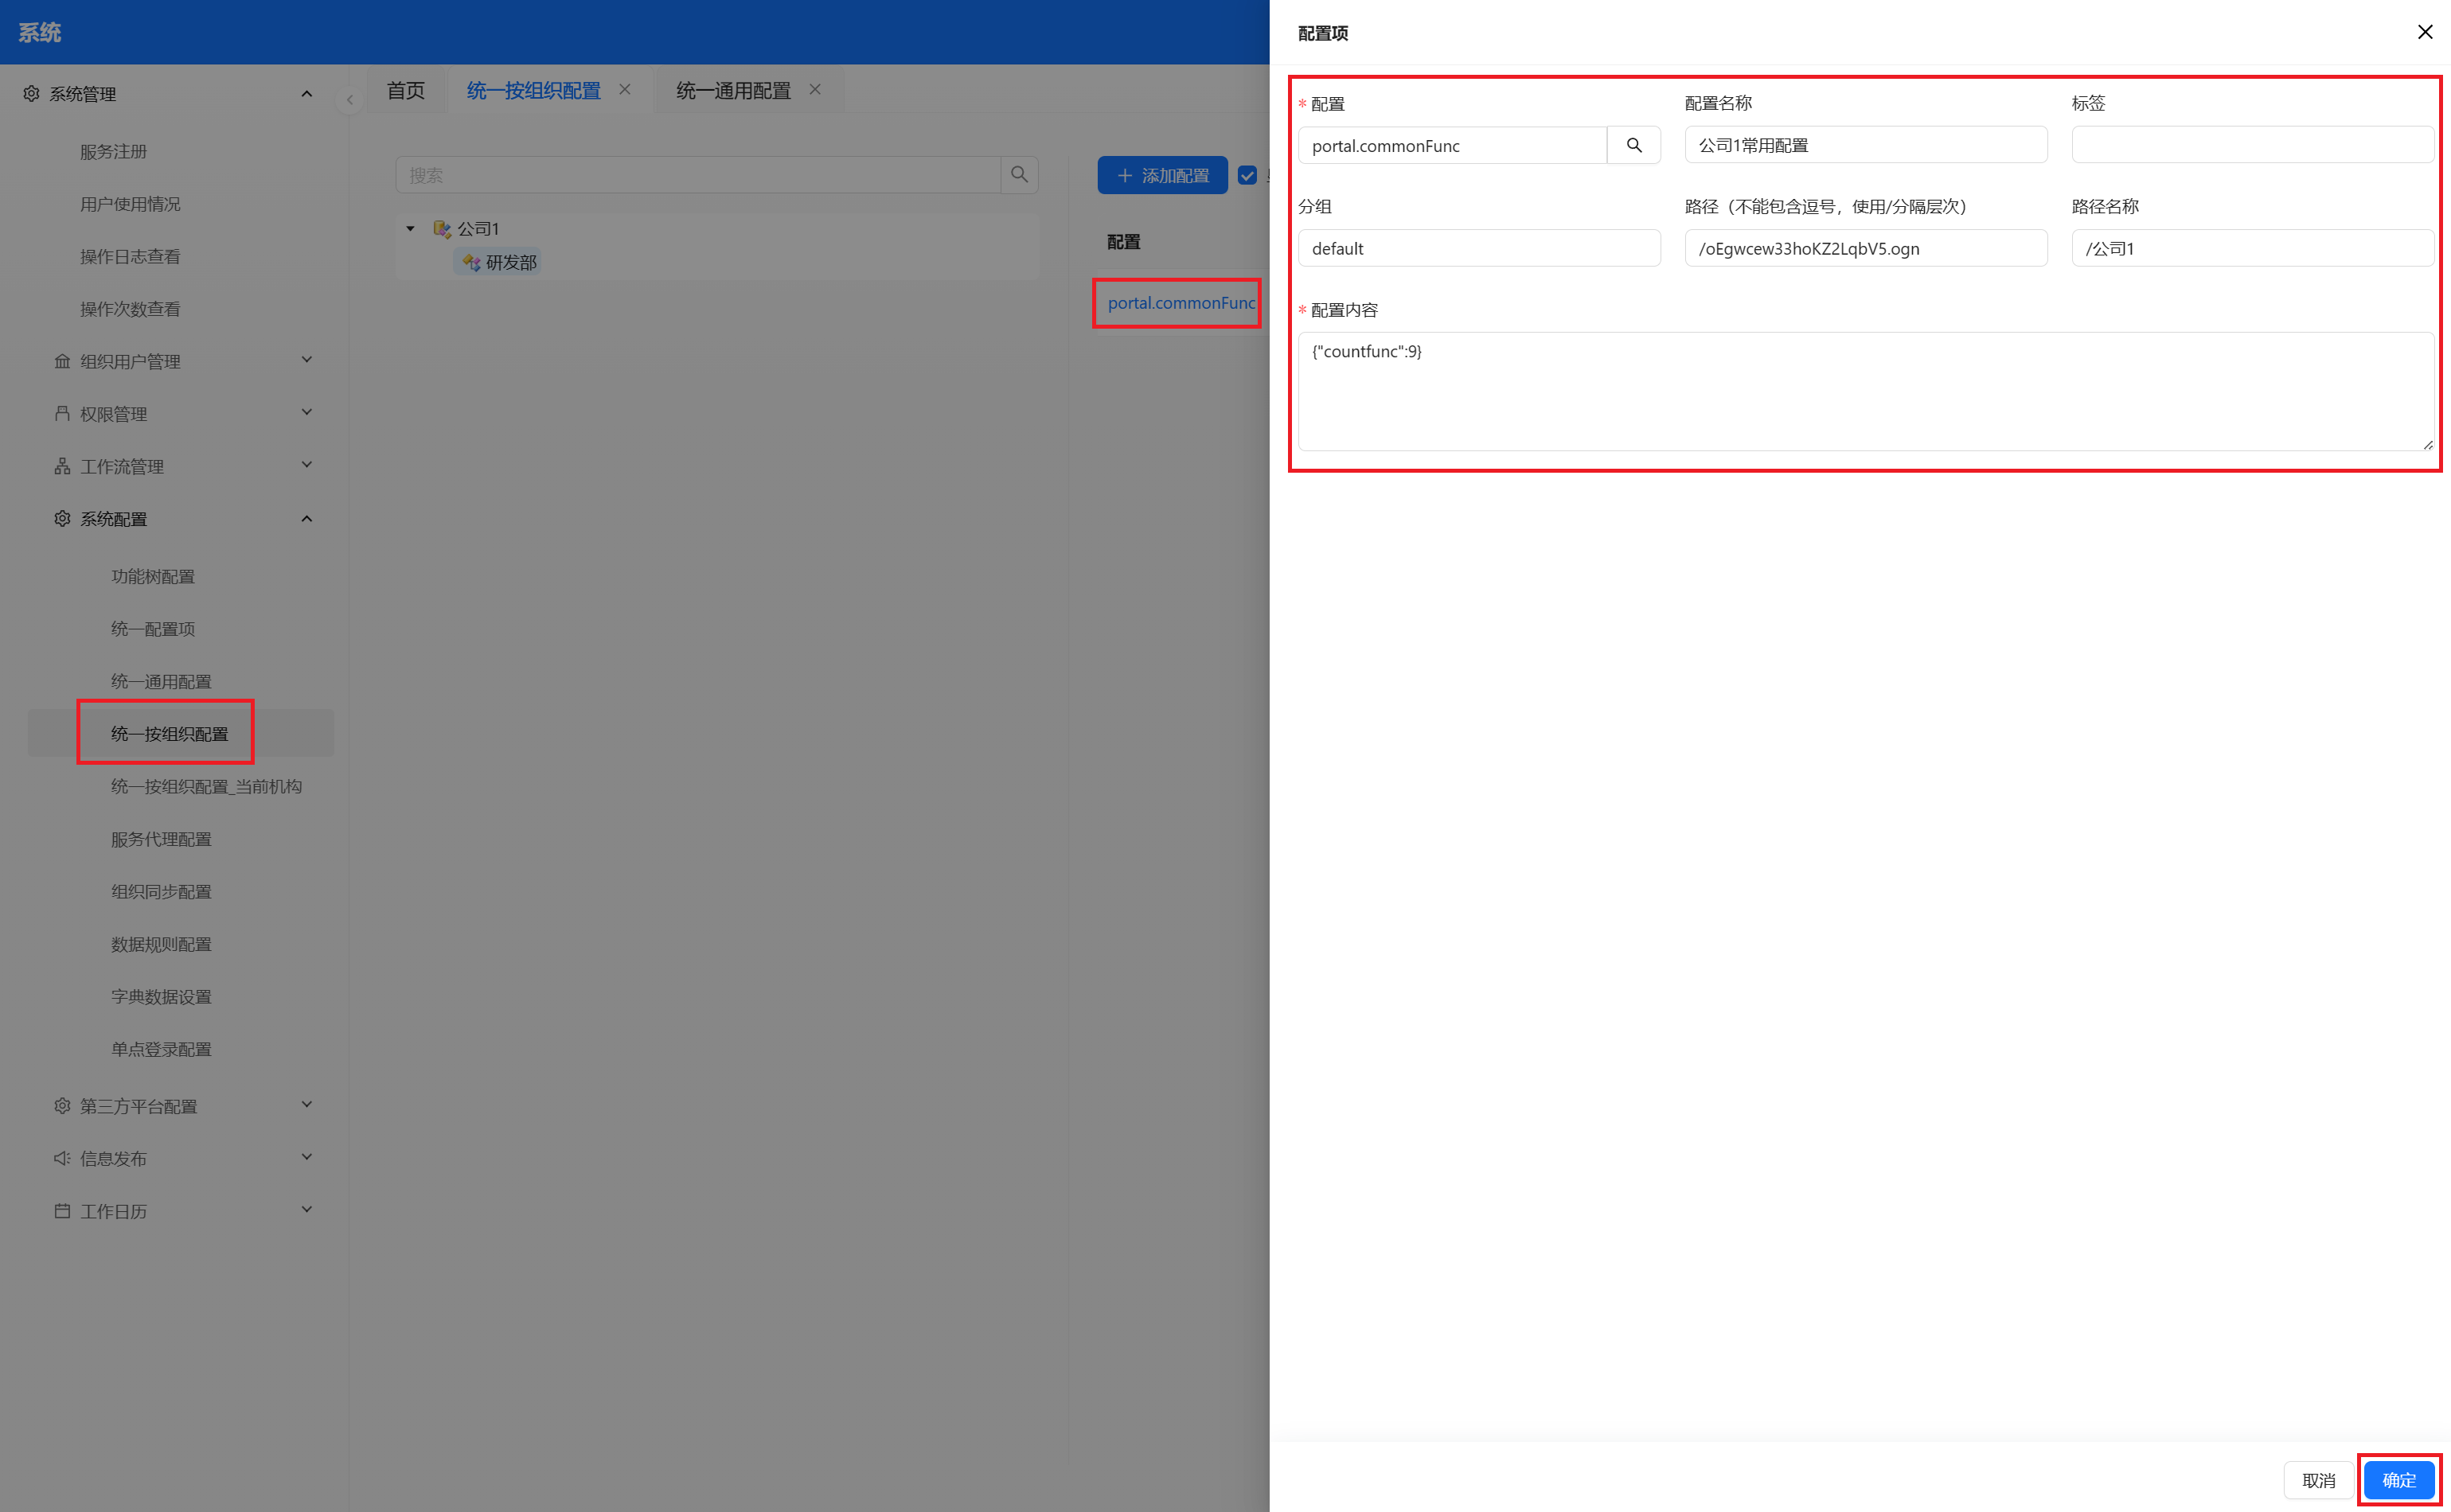Viewport: 2451px width, 1512px height.
Task: Open 操作次数查看 menu item
Action: coord(130,309)
